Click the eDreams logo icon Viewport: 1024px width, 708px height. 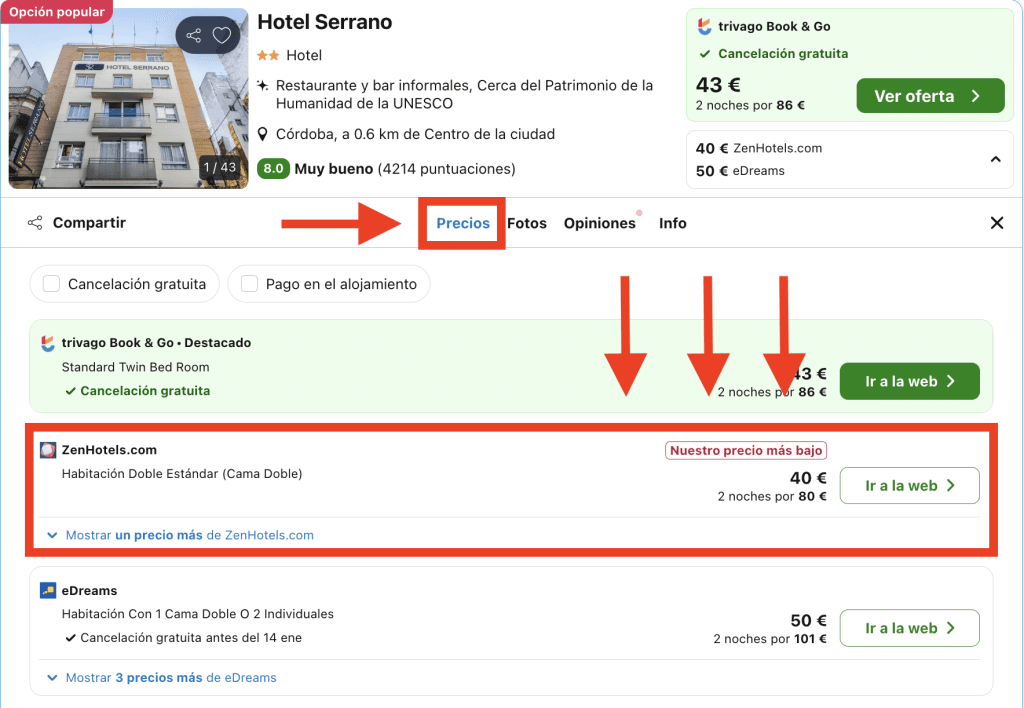(x=48, y=590)
